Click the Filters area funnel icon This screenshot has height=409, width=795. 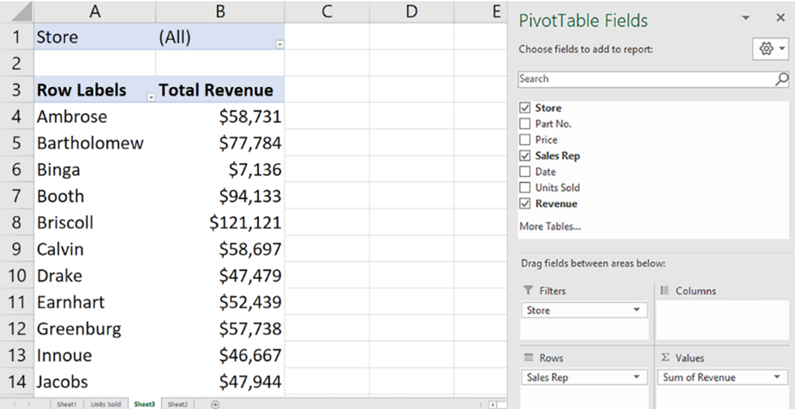point(526,291)
